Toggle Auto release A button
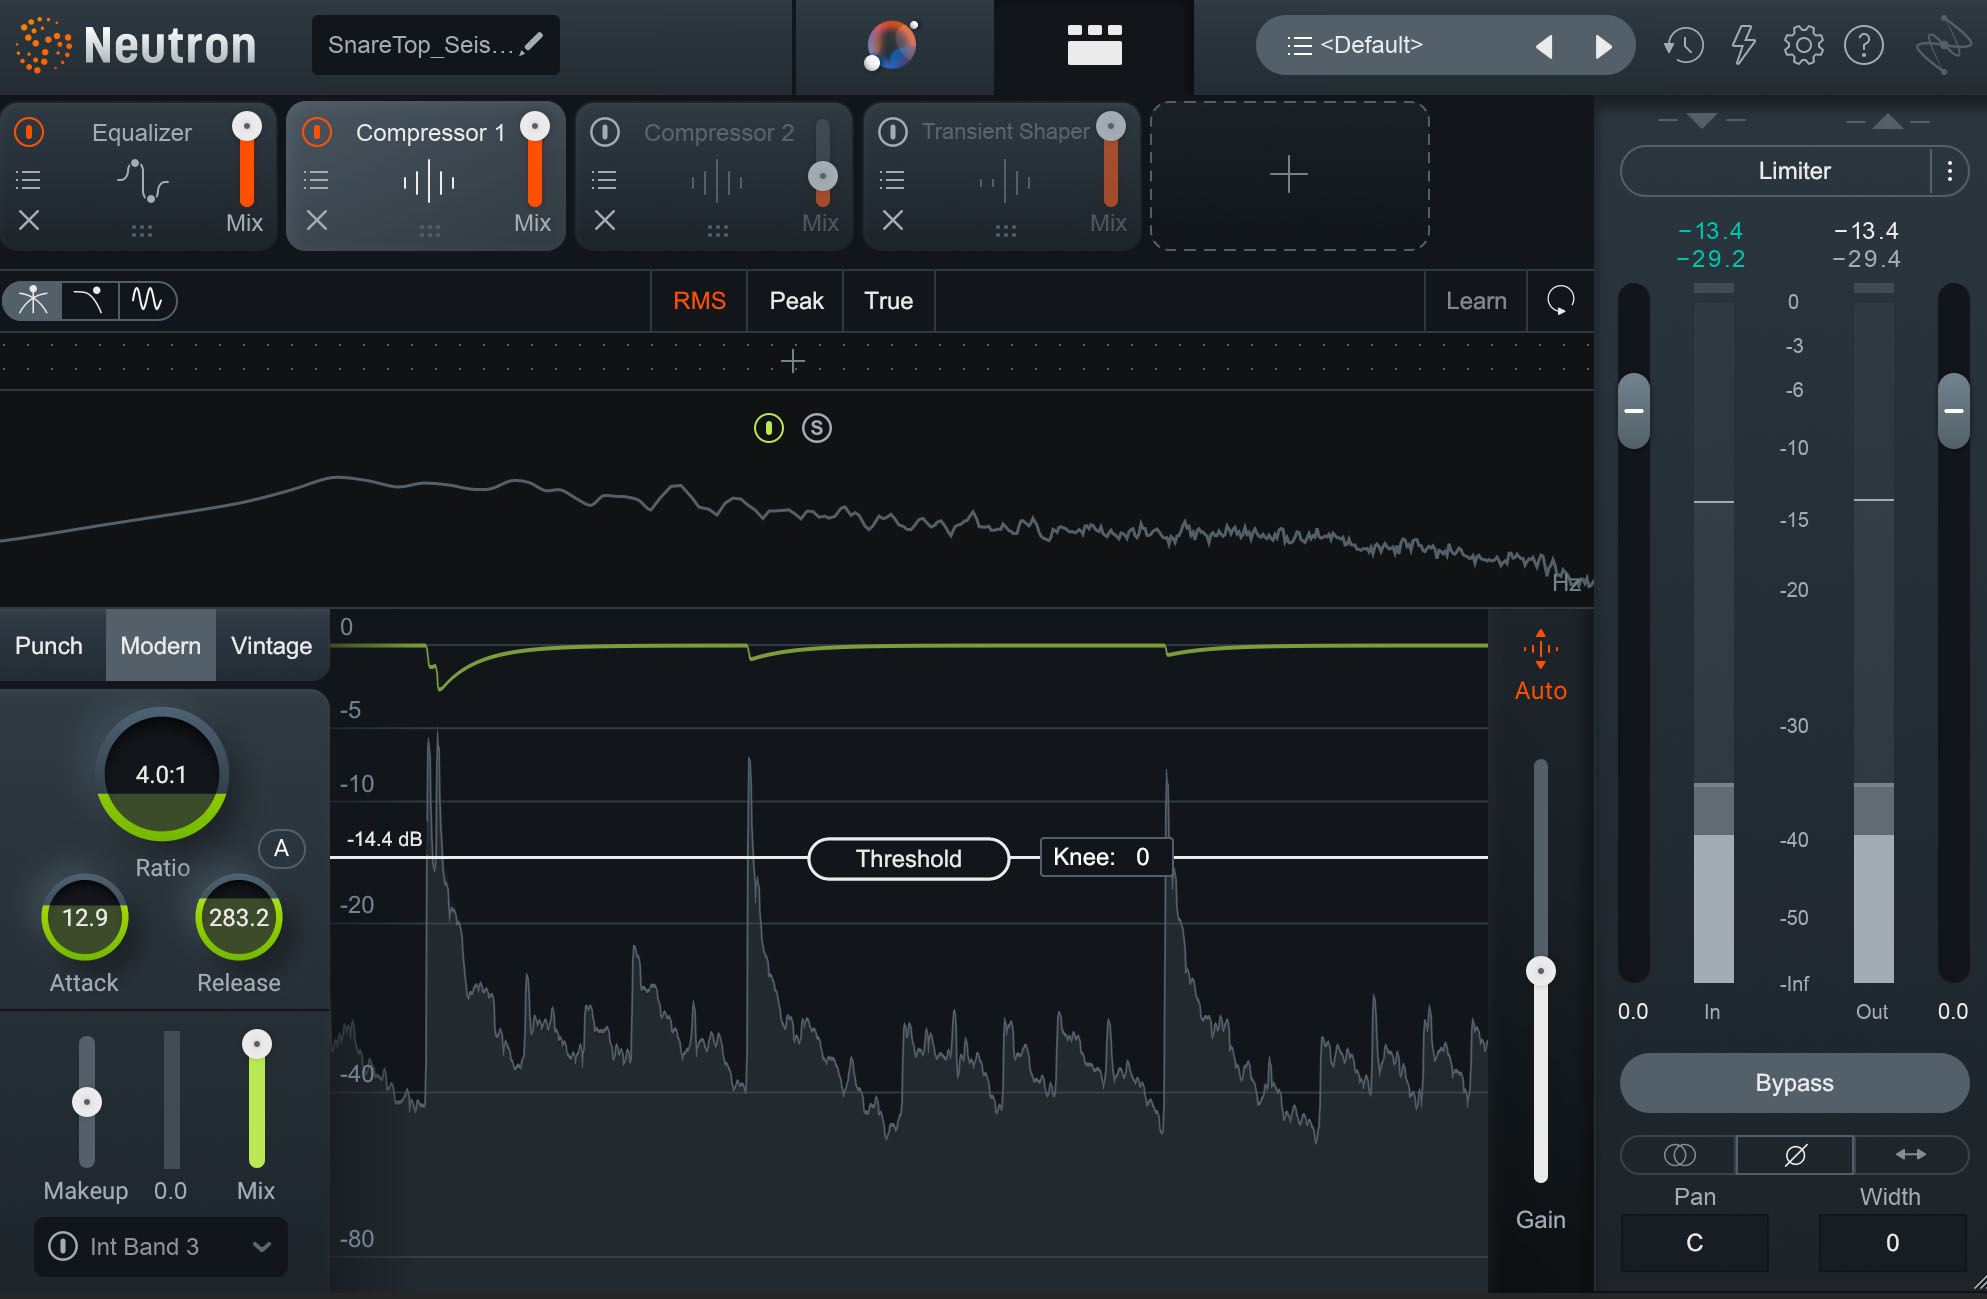This screenshot has width=1987, height=1299. tap(282, 849)
